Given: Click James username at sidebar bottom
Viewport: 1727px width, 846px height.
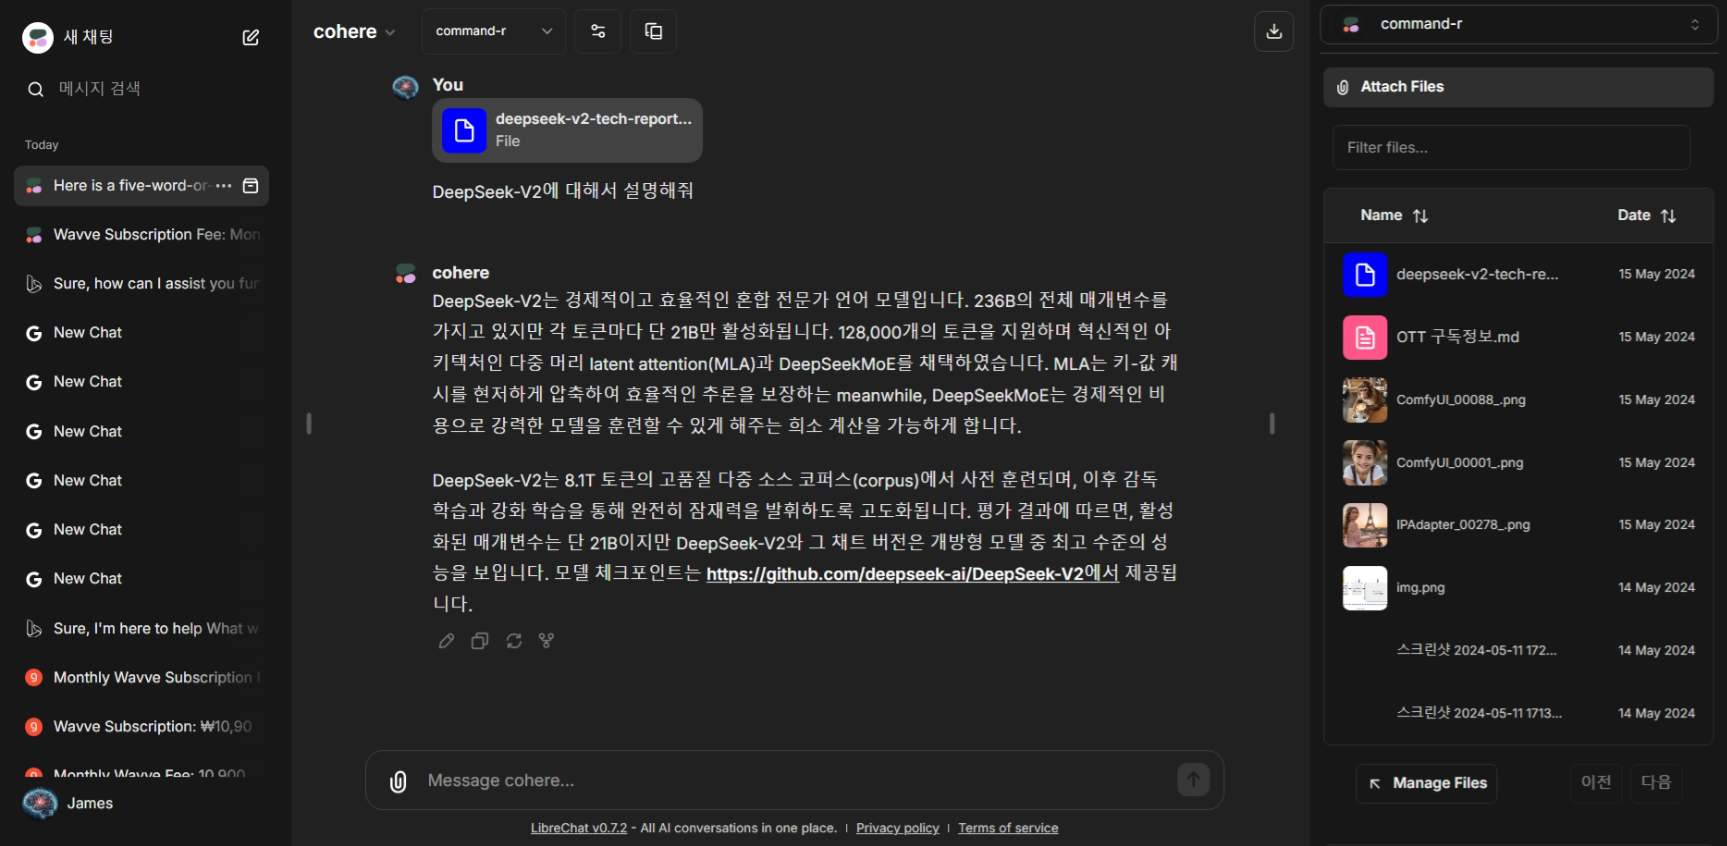Looking at the screenshot, I should point(90,803).
